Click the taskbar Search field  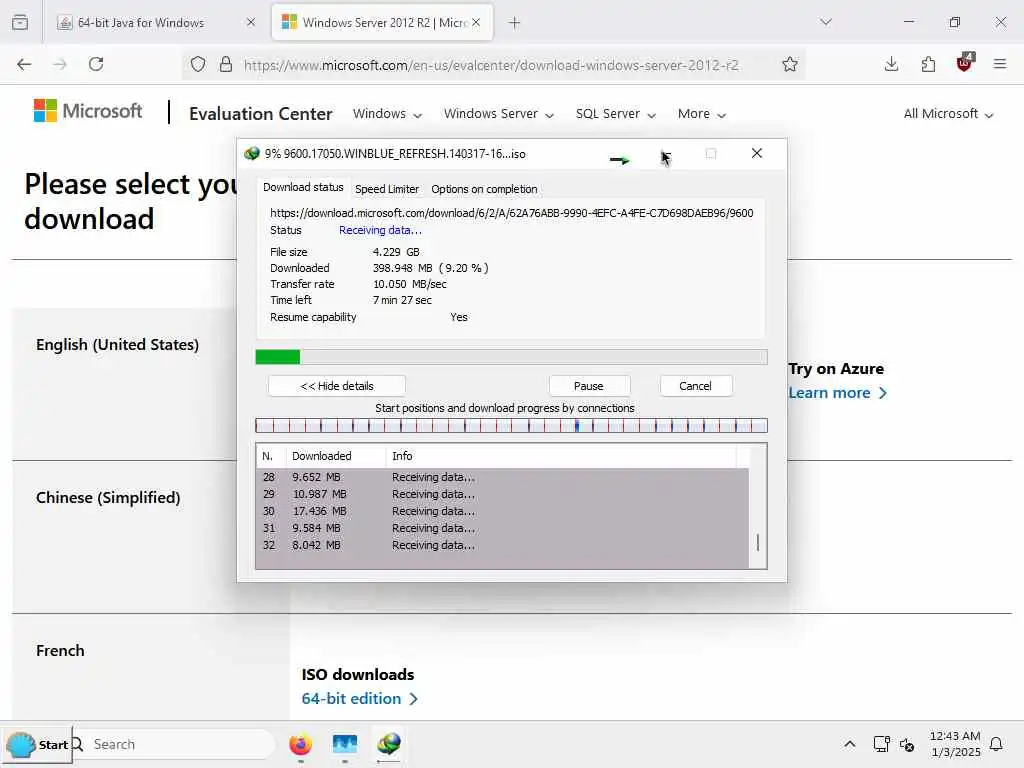click(174, 744)
